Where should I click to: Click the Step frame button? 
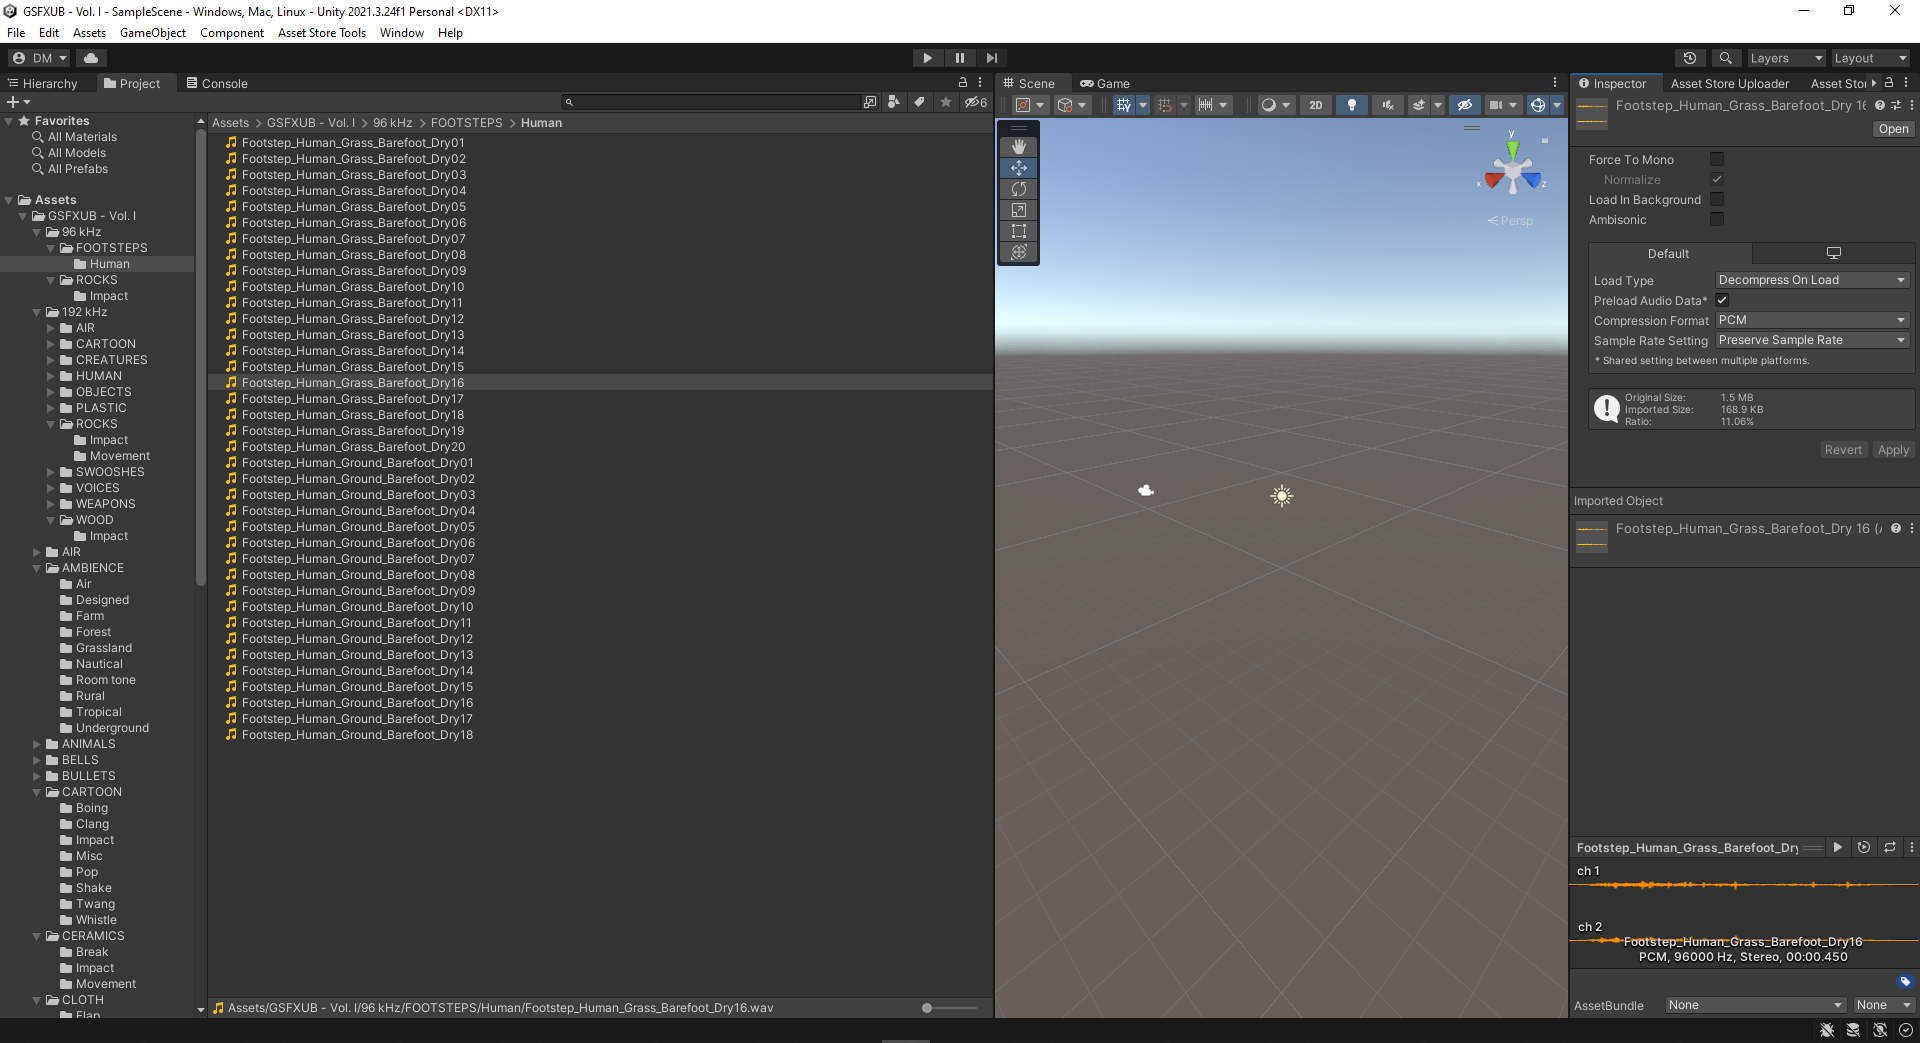[x=991, y=58]
